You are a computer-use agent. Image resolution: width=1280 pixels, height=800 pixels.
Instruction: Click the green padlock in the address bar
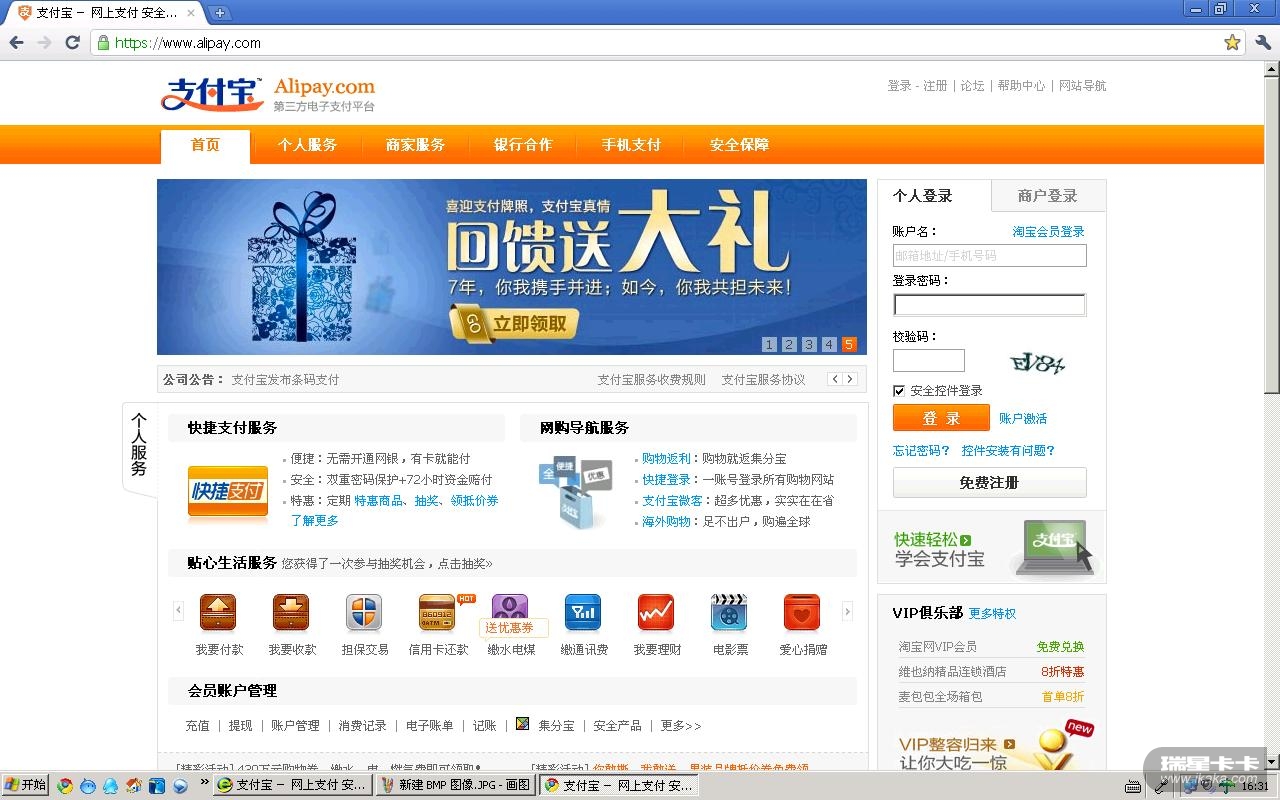[103, 43]
